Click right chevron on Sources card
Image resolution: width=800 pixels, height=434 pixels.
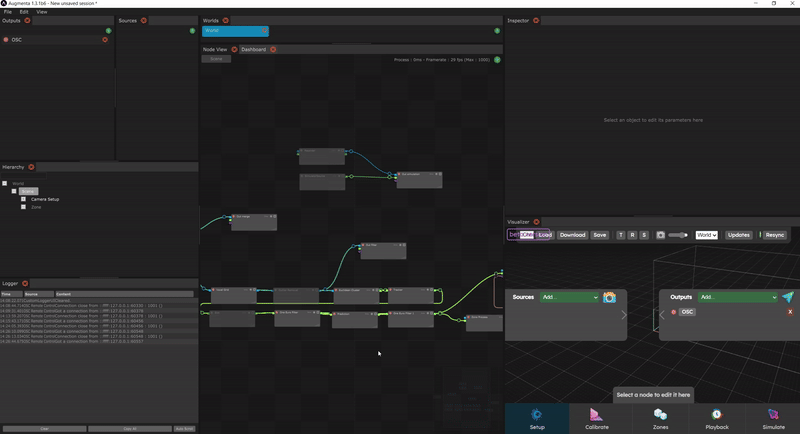point(623,315)
